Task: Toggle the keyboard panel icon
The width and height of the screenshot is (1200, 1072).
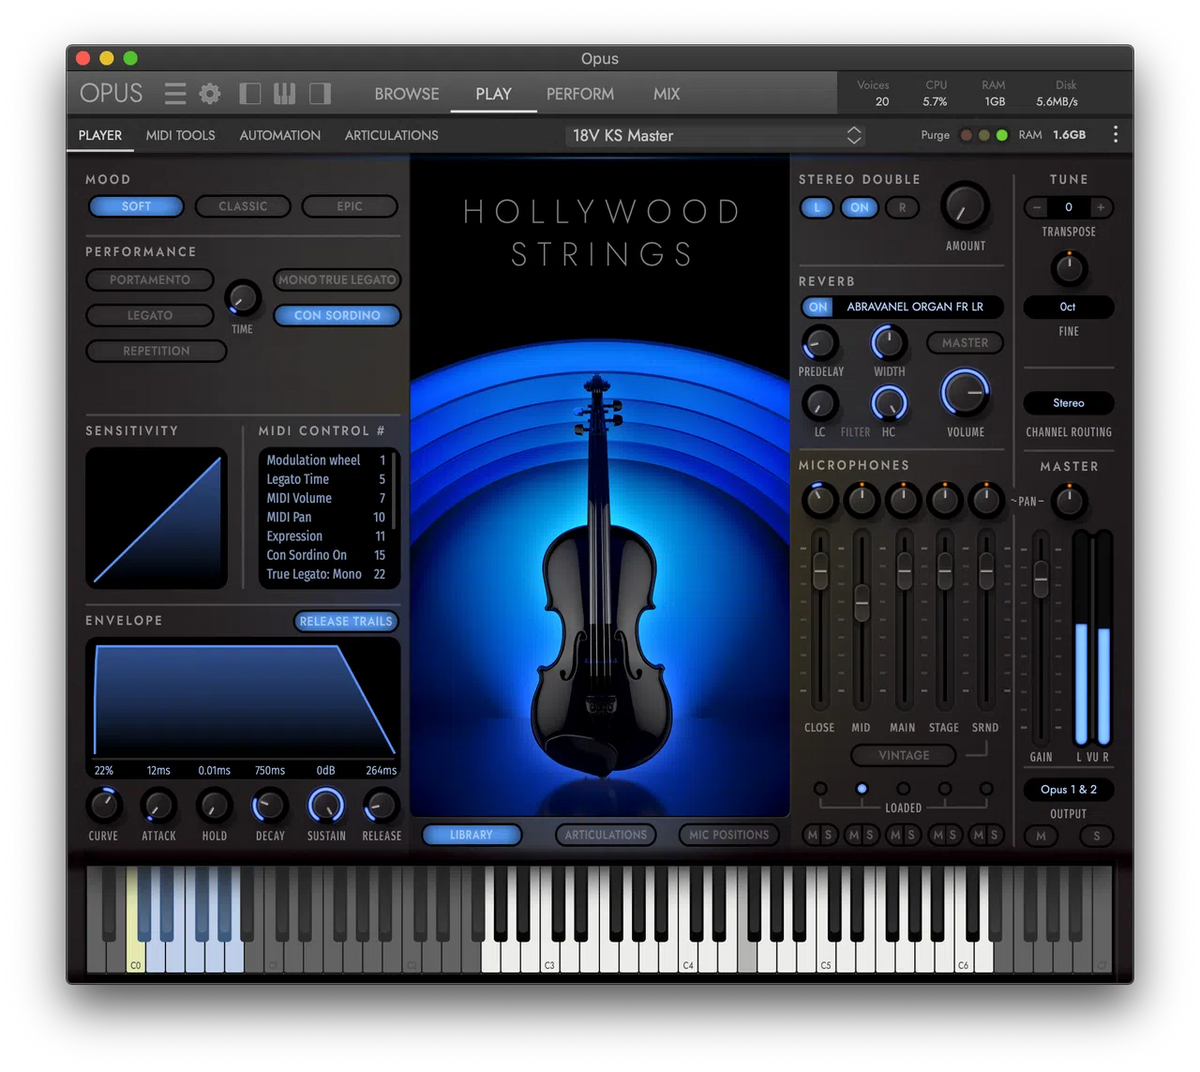Action: pyautogui.click(x=285, y=93)
